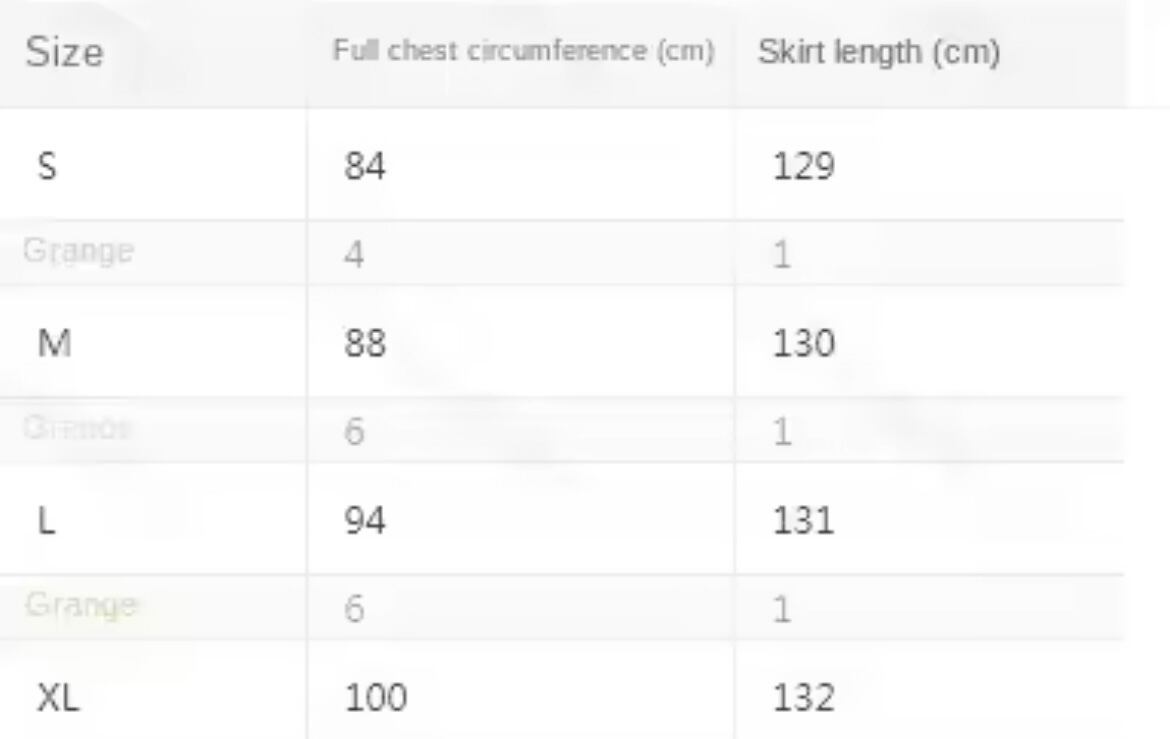Select the L size cell
This screenshot has width=1170, height=739.
pos(46,521)
